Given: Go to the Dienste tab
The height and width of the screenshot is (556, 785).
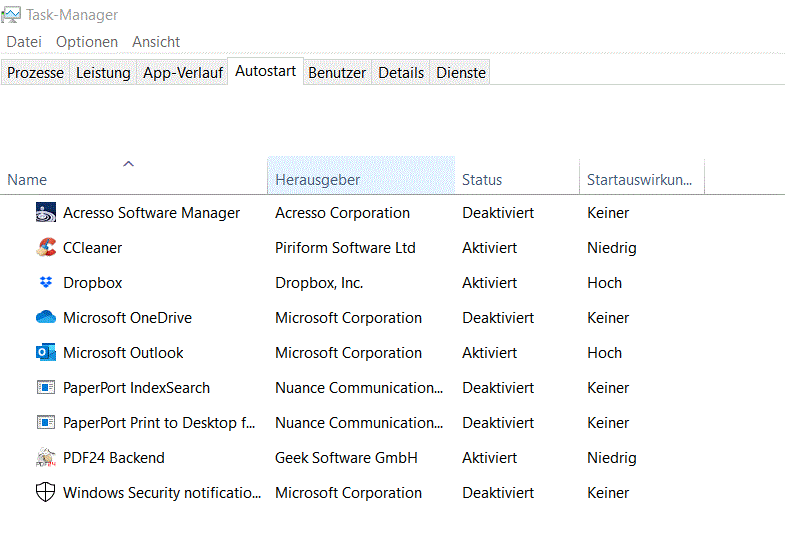Looking at the screenshot, I should pyautogui.click(x=461, y=73).
